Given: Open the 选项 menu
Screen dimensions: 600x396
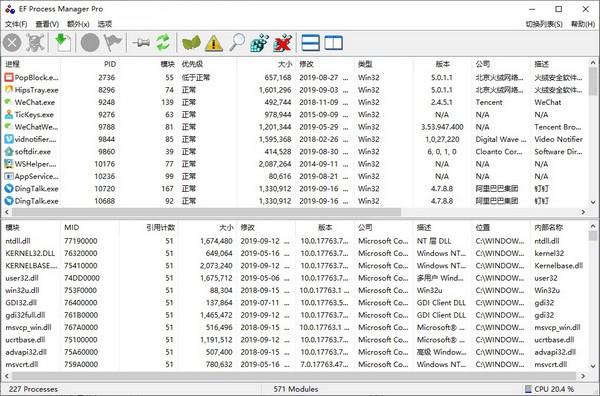Looking at the screenshot, I should [x=104, y=24].
